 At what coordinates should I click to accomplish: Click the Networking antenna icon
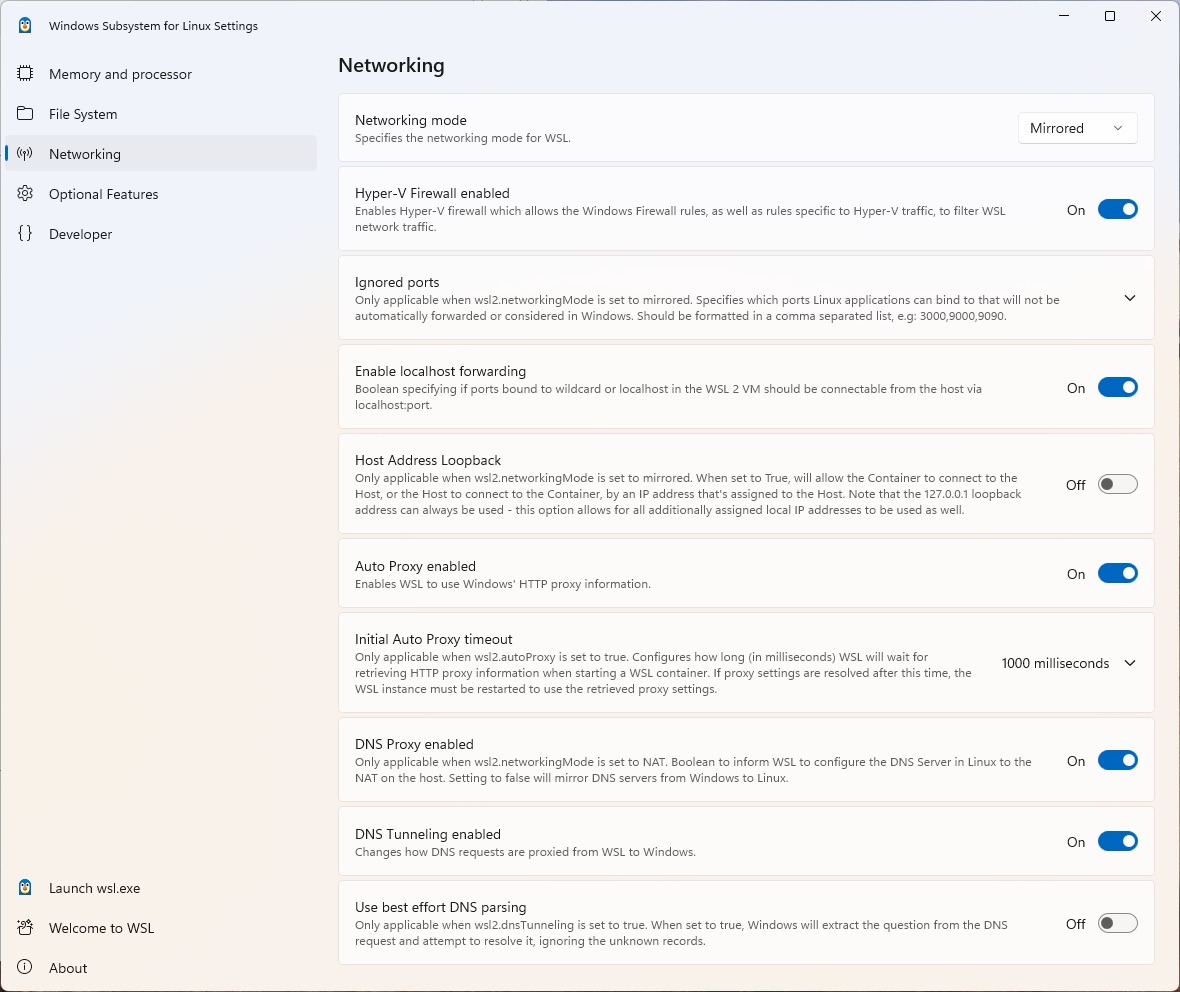pyautogui.click(x=25, y=154)
